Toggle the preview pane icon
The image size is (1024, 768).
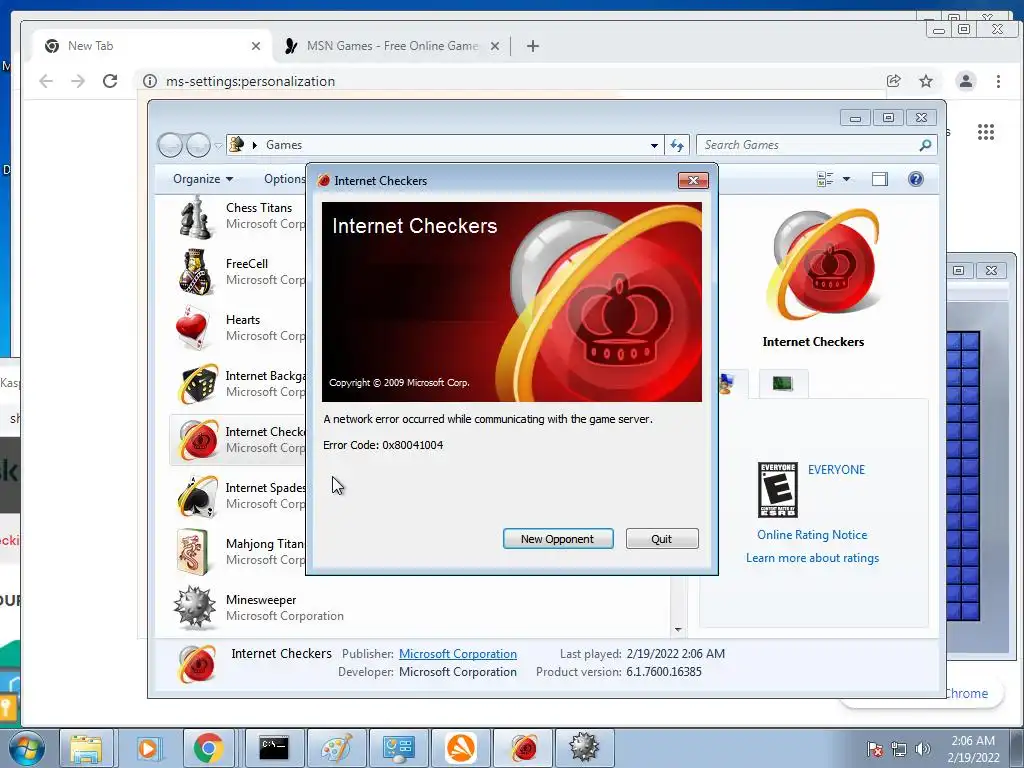point(880,179)
